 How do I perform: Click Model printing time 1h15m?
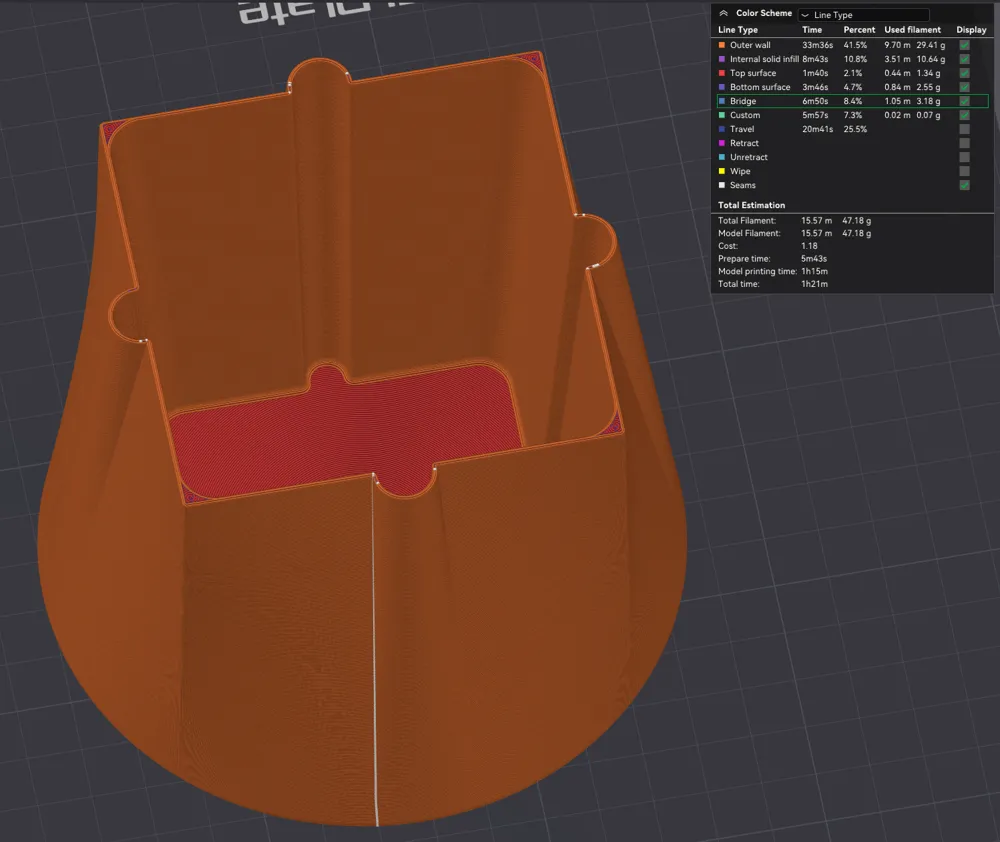[814, 271]
